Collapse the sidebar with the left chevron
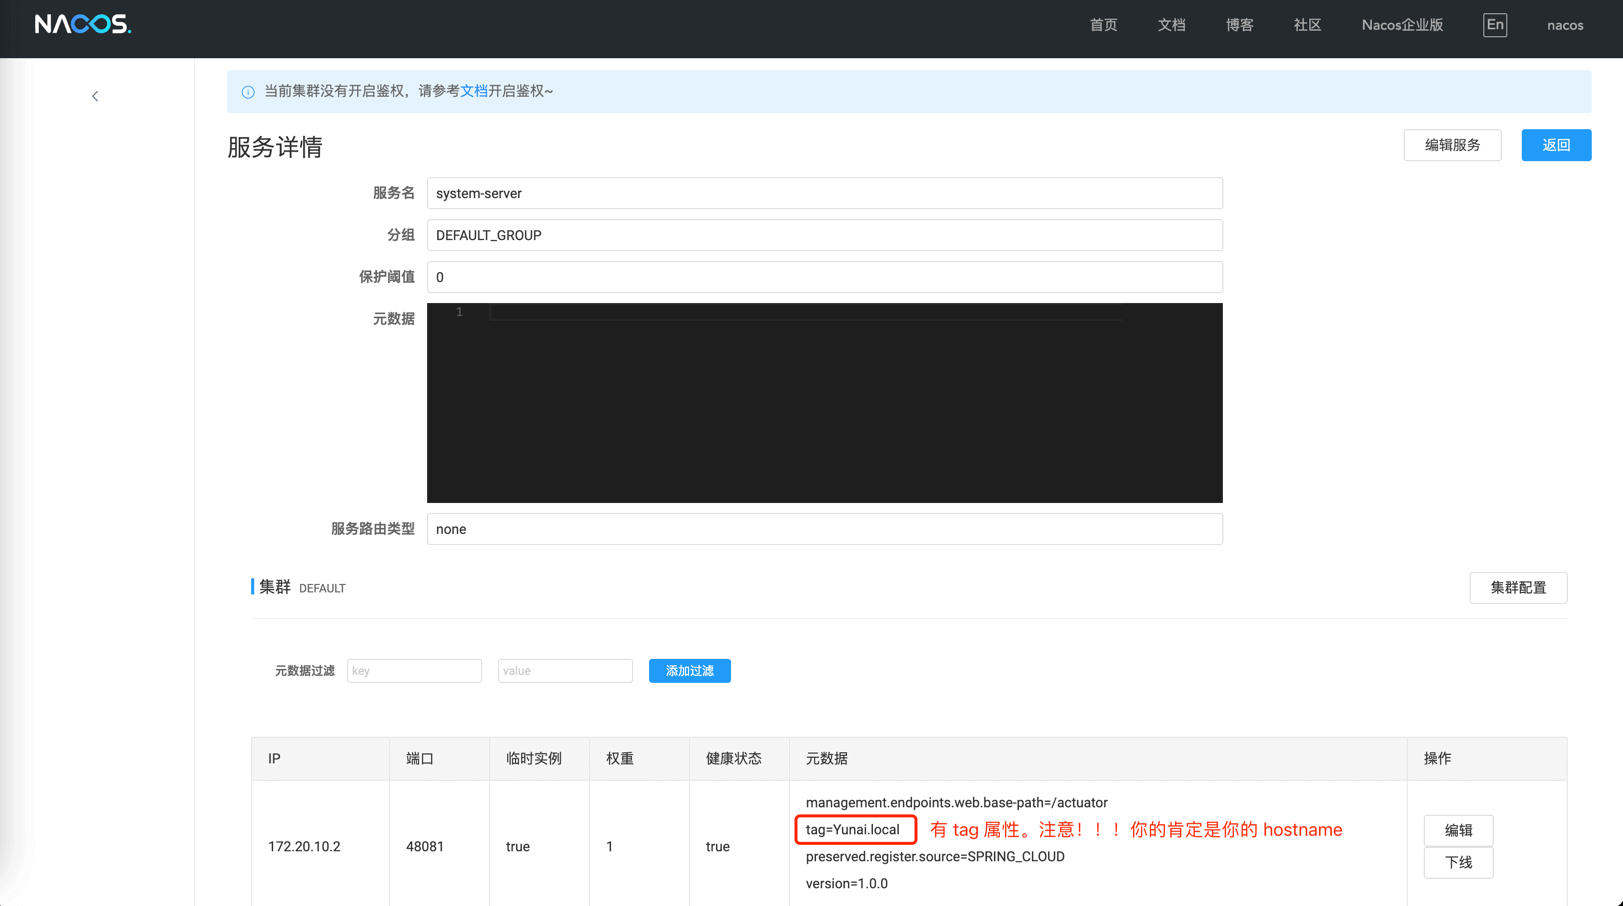 (95, 97)
